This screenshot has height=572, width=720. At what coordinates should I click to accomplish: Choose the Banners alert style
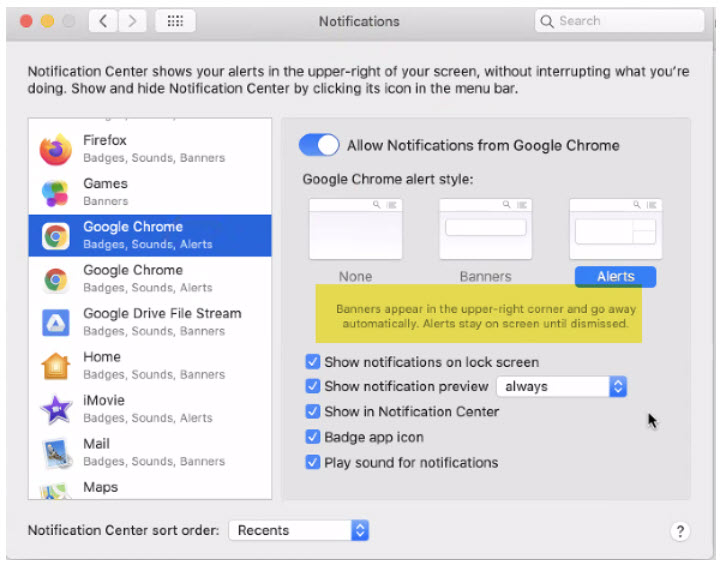(485, 230)
